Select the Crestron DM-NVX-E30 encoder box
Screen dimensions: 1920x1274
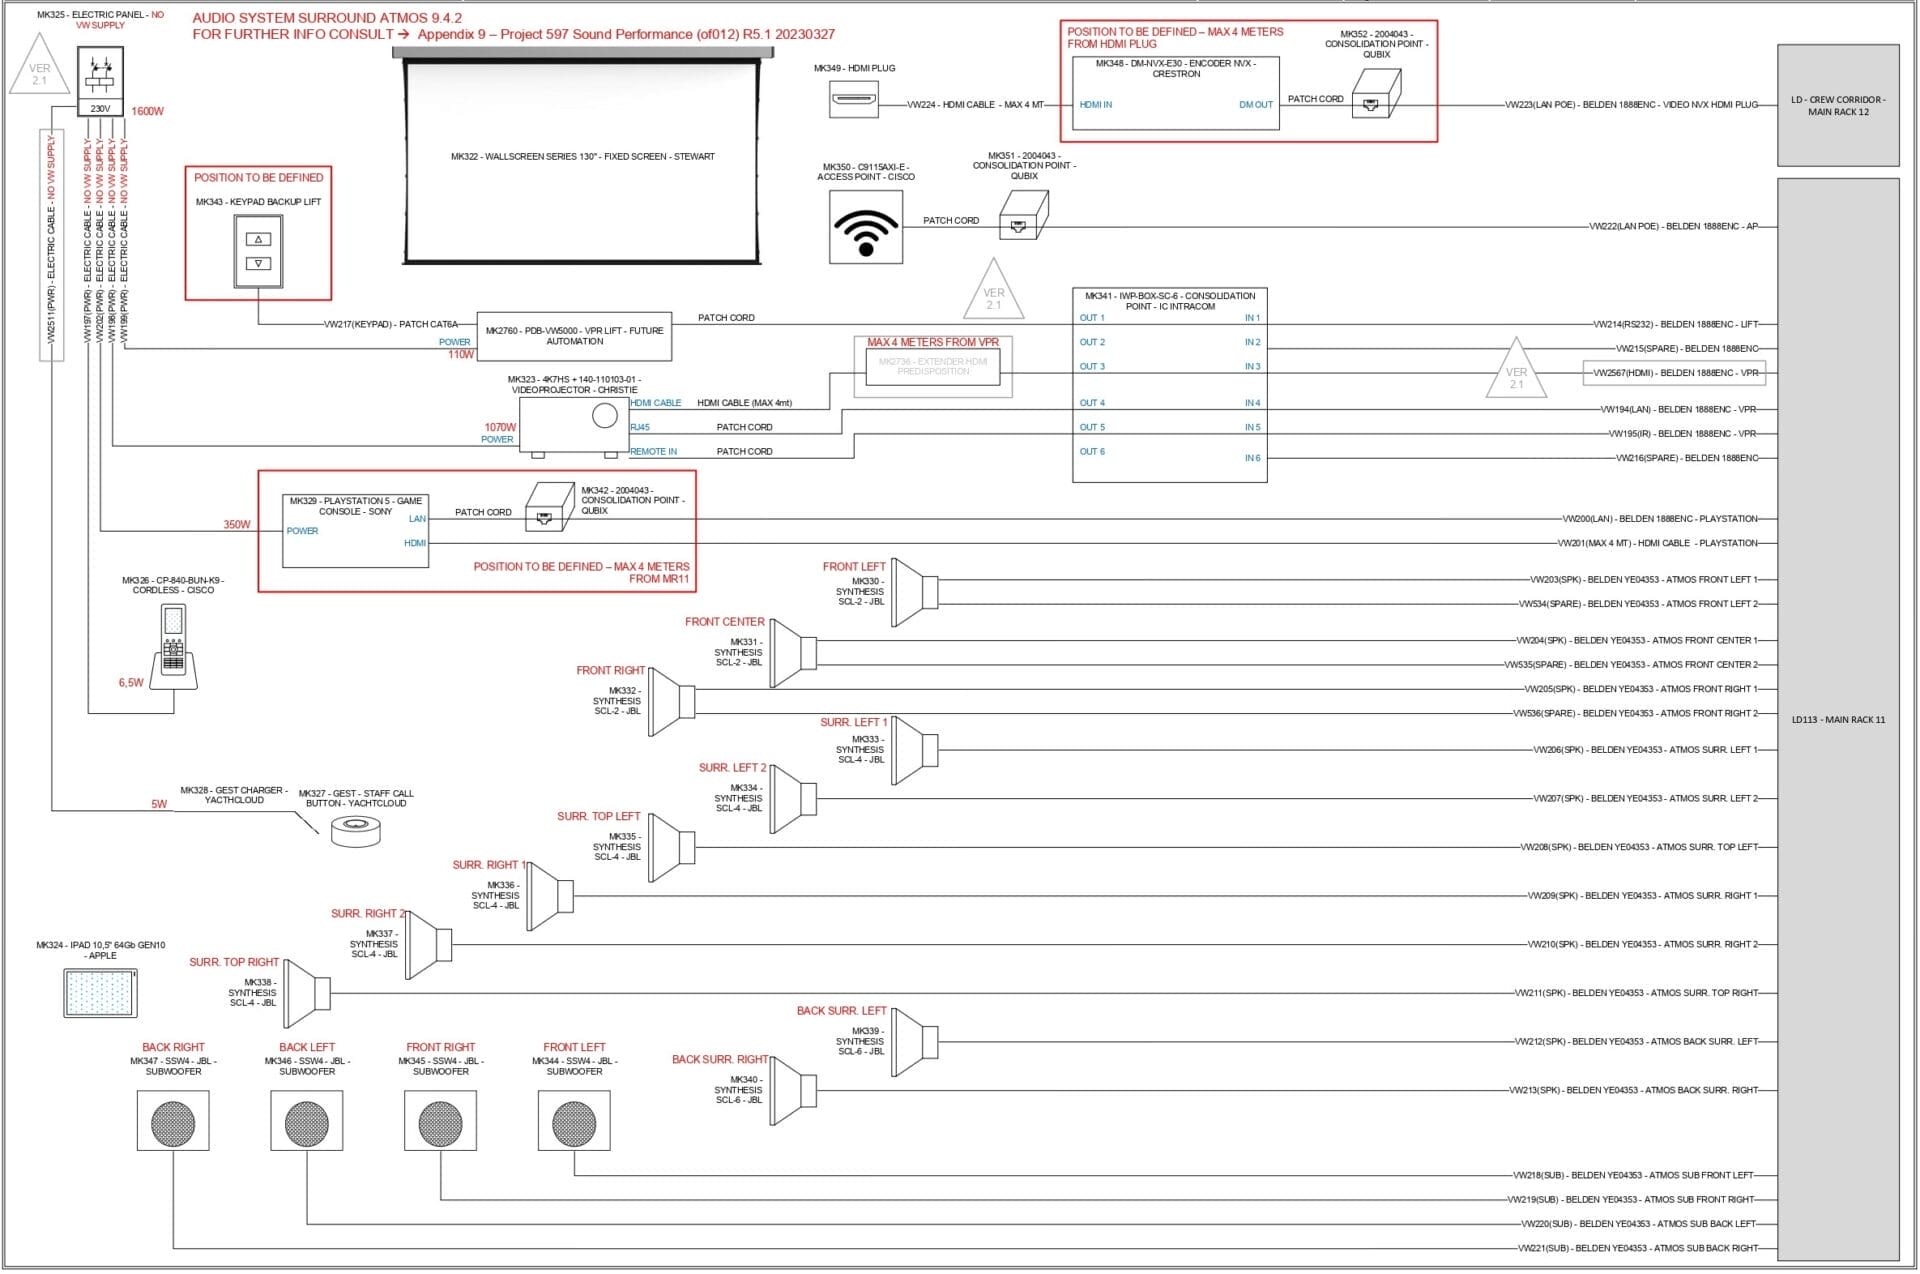1175,94
